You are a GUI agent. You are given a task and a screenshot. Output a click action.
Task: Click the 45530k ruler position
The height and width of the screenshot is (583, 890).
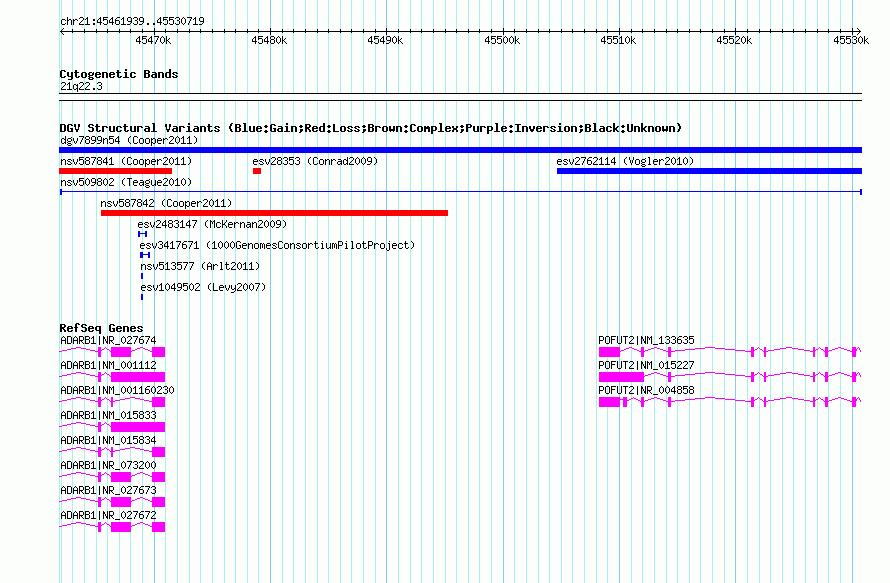[x=851, y=40]
